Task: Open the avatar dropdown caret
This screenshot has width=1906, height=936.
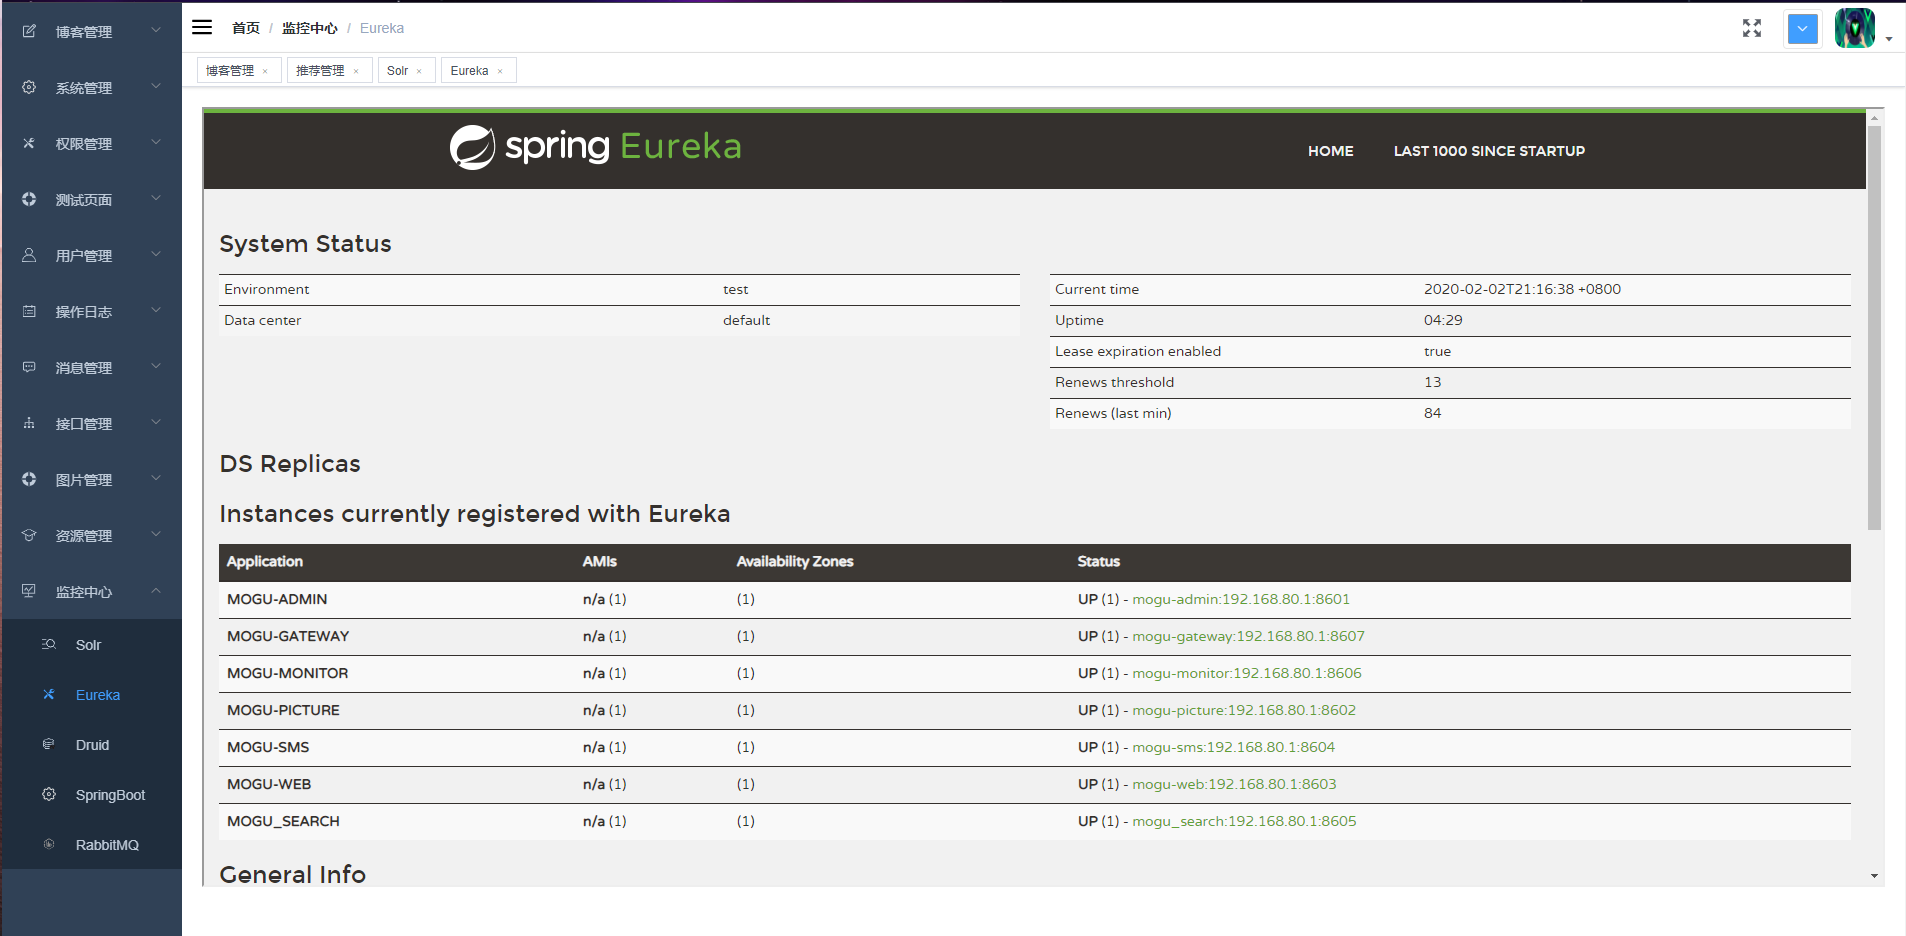Action: click(1889, 39)
